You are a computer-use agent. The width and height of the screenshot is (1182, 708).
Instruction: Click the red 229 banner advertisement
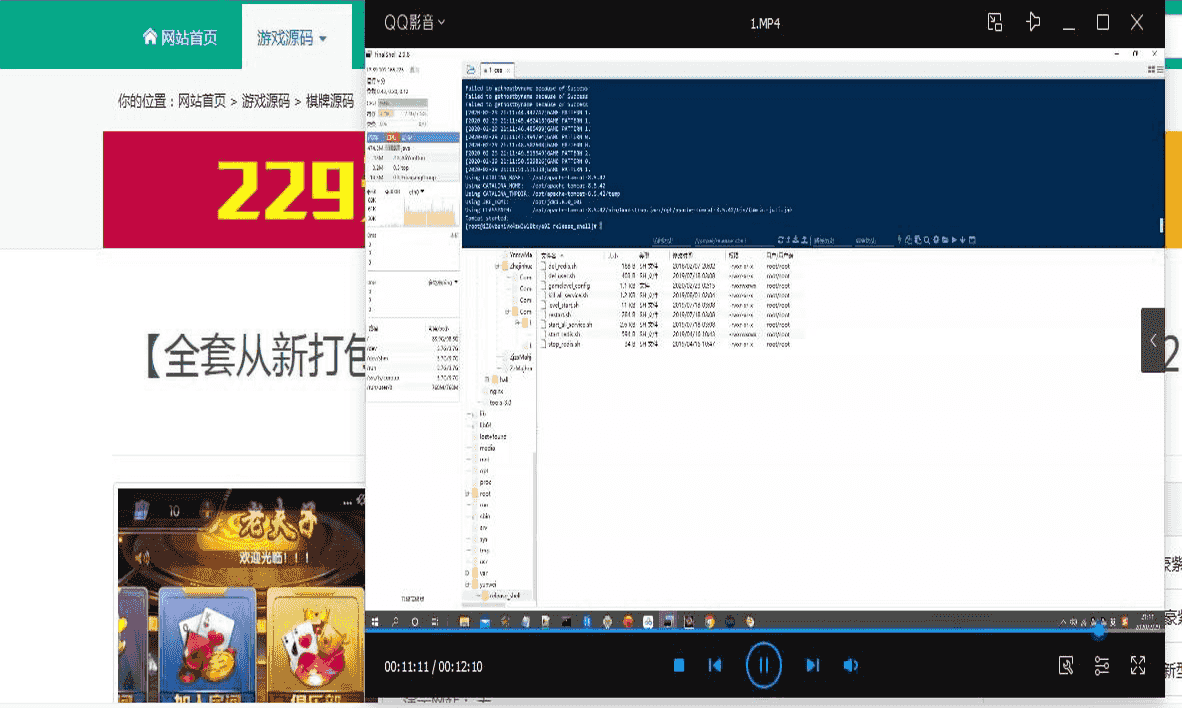click(234, 189)
